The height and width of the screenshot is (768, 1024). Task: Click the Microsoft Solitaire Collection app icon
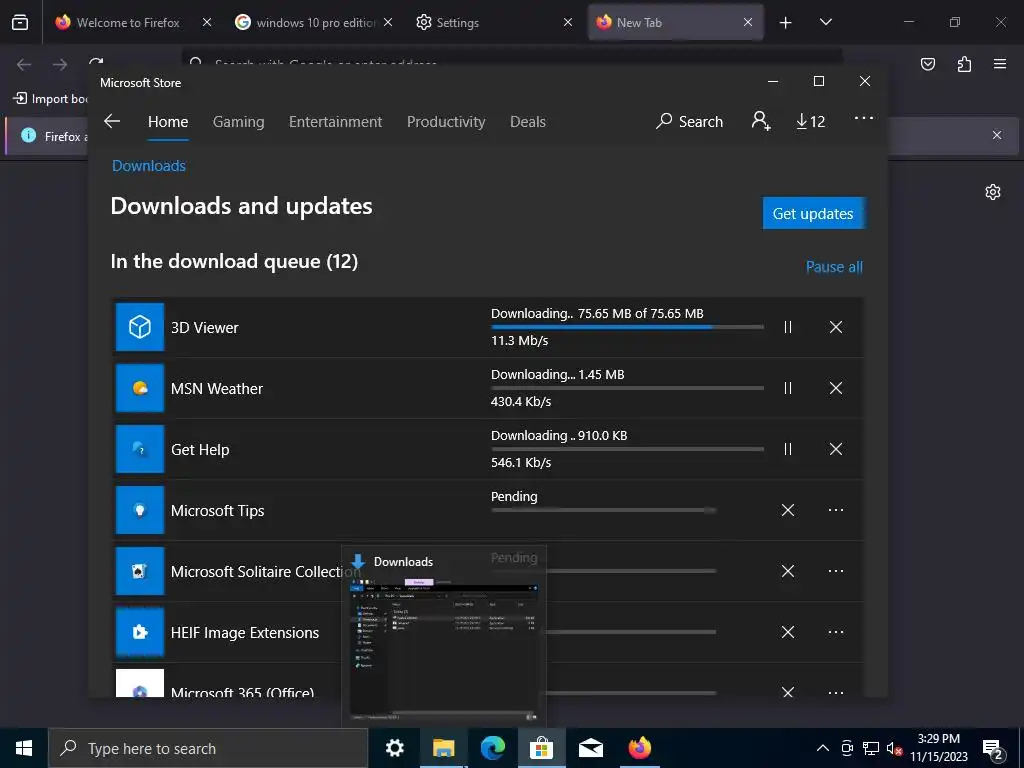pos(140,571)
